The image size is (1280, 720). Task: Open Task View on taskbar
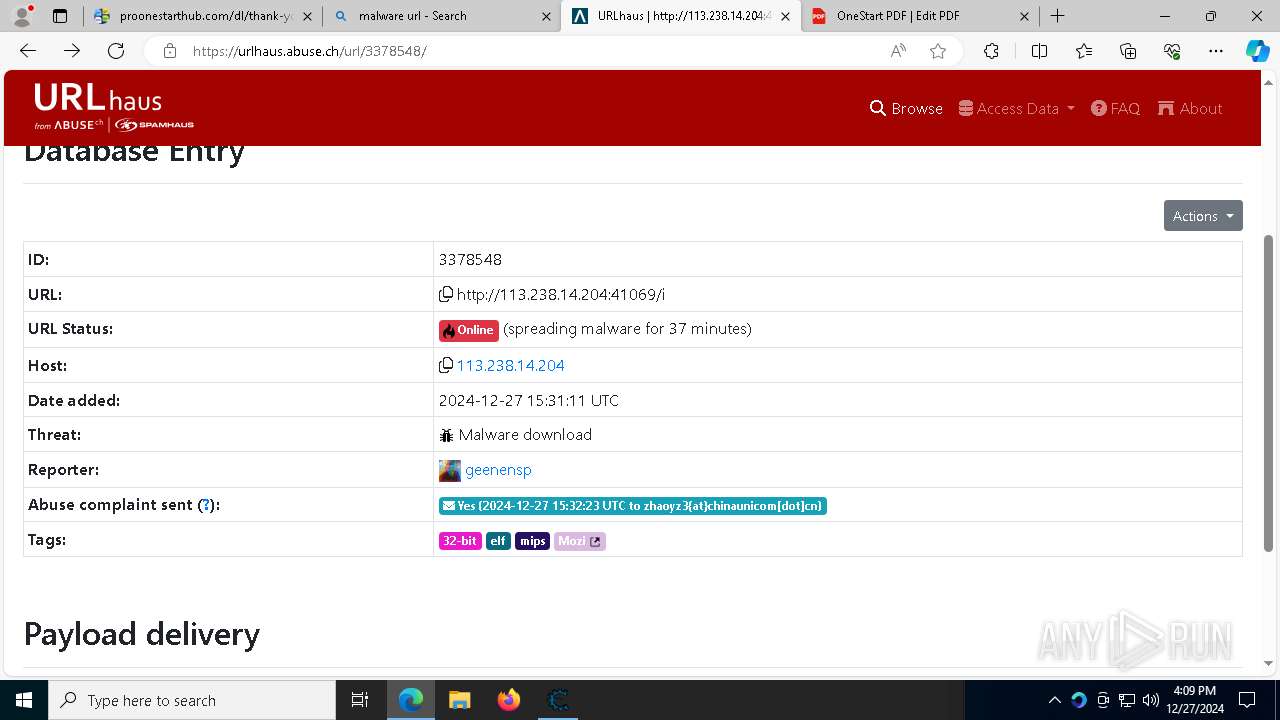(x=360, y=700)
